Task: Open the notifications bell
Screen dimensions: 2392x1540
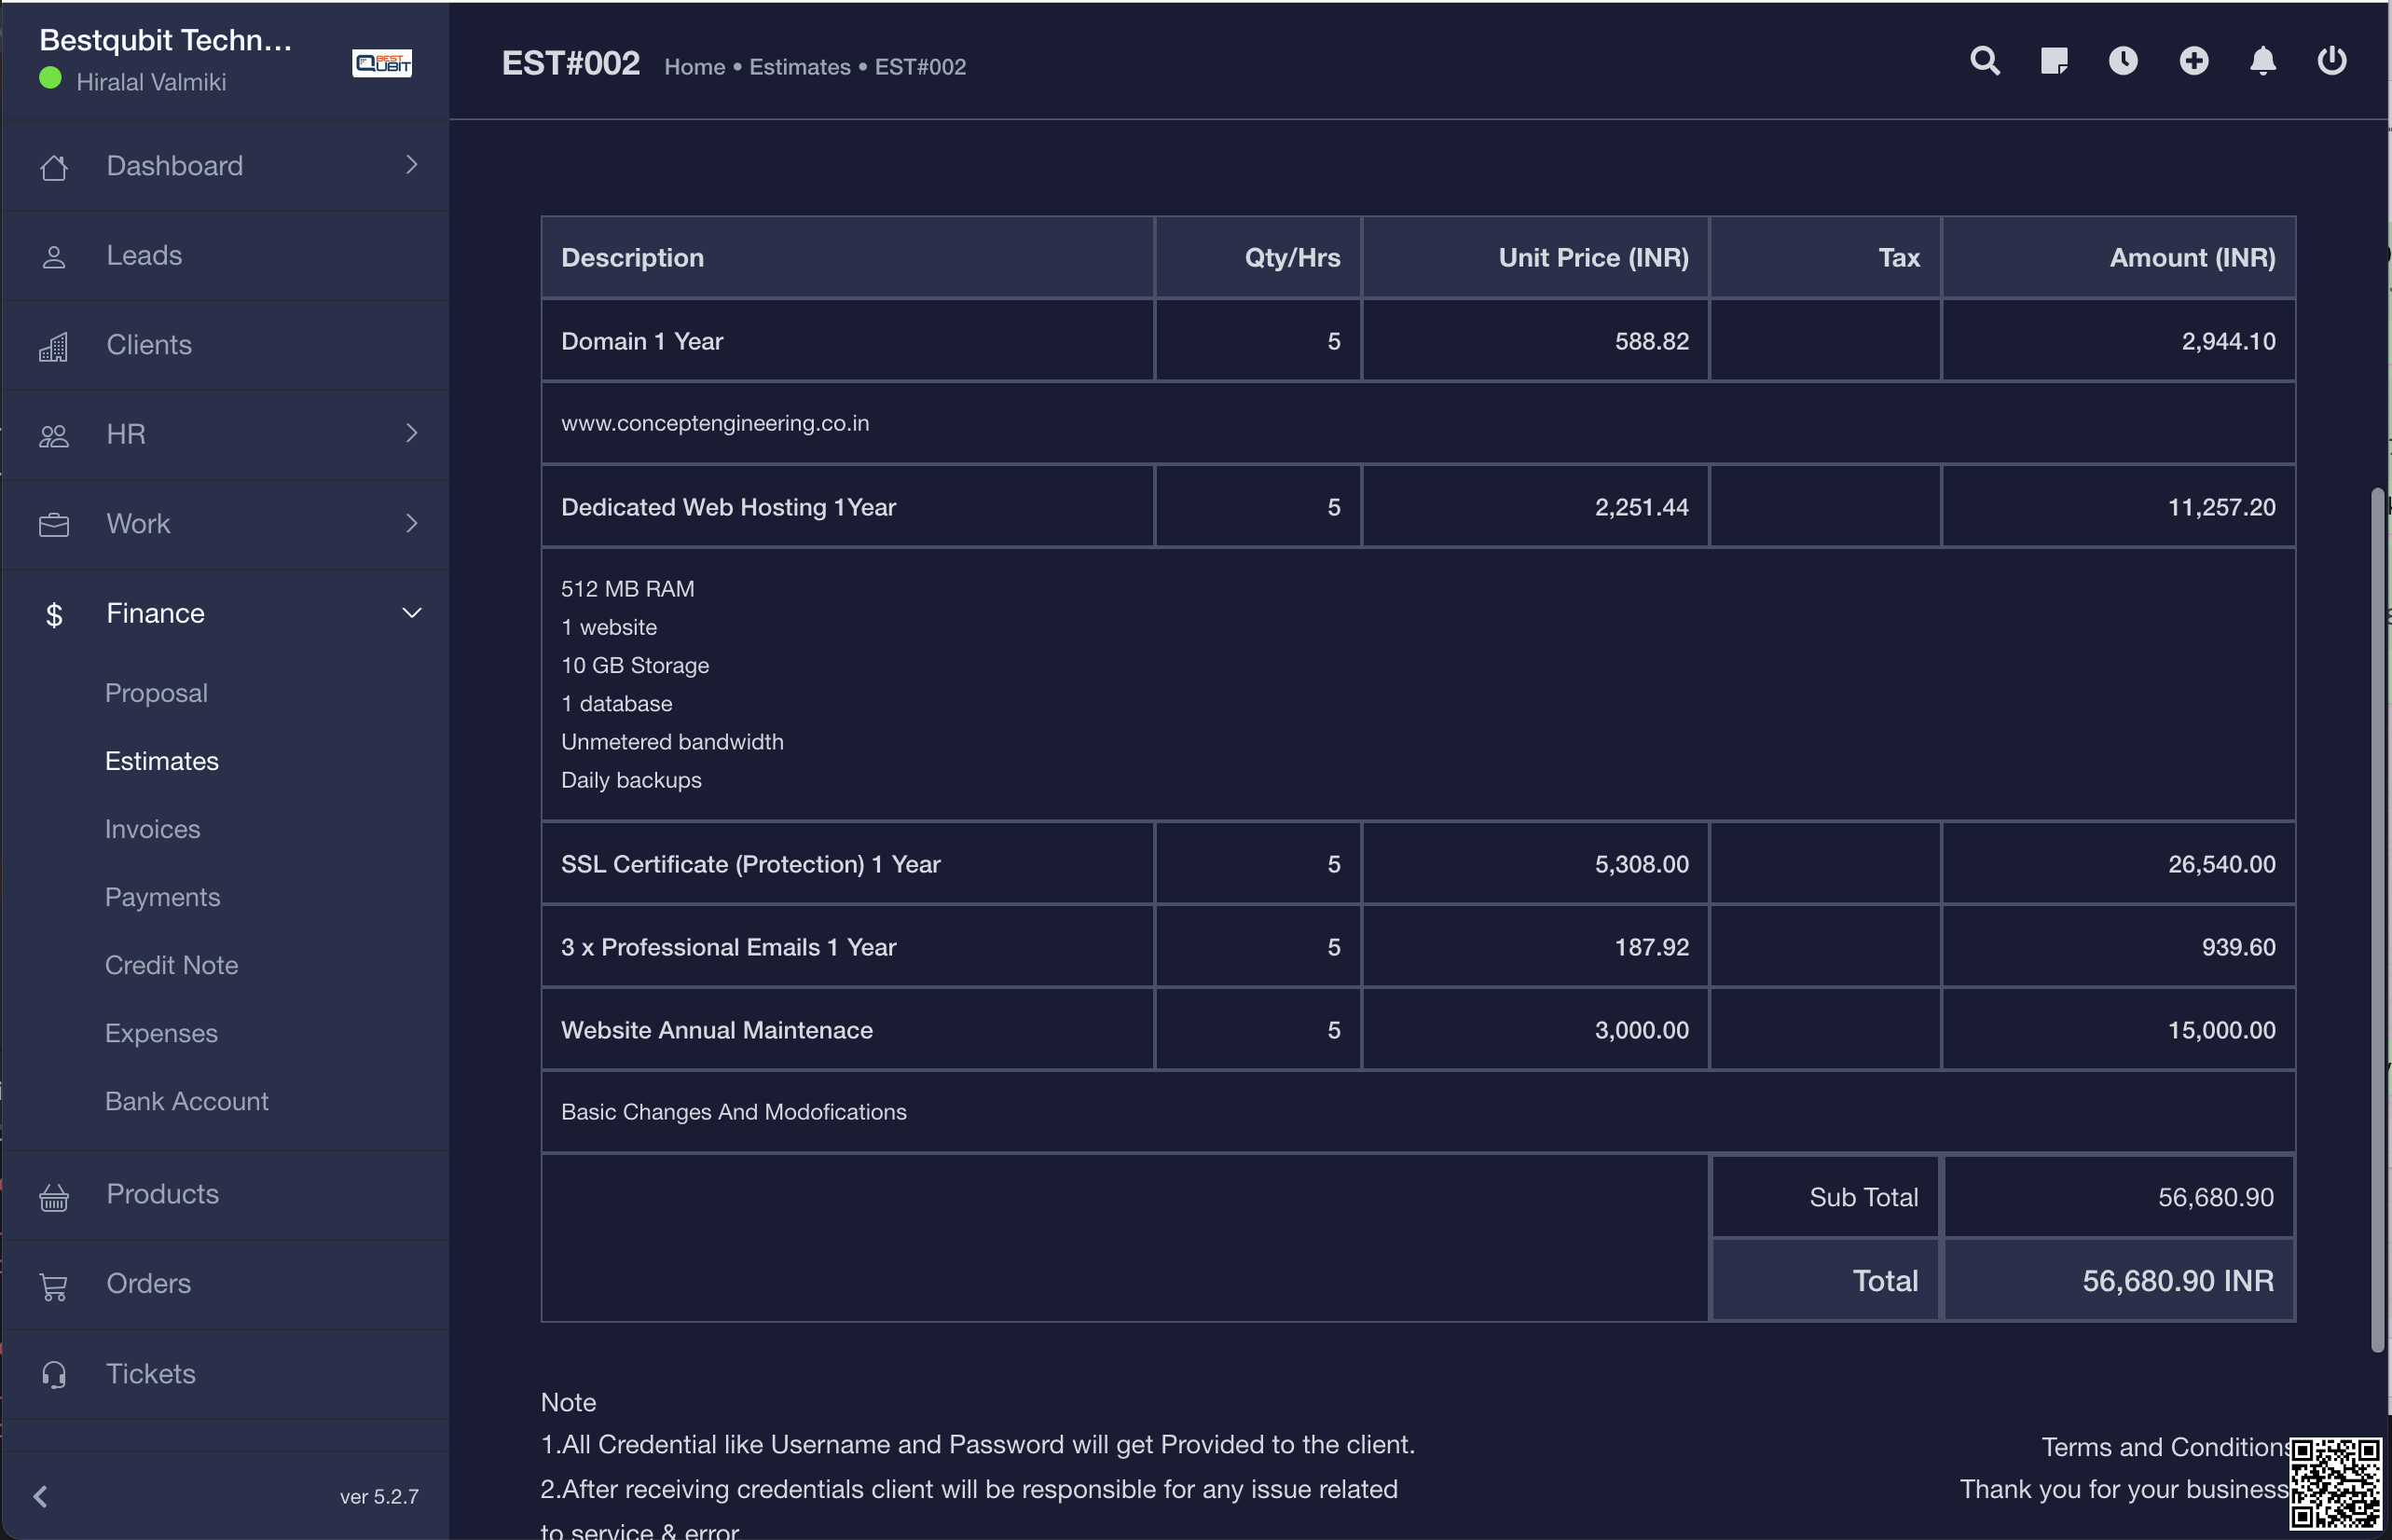Action: point(2263,61)
